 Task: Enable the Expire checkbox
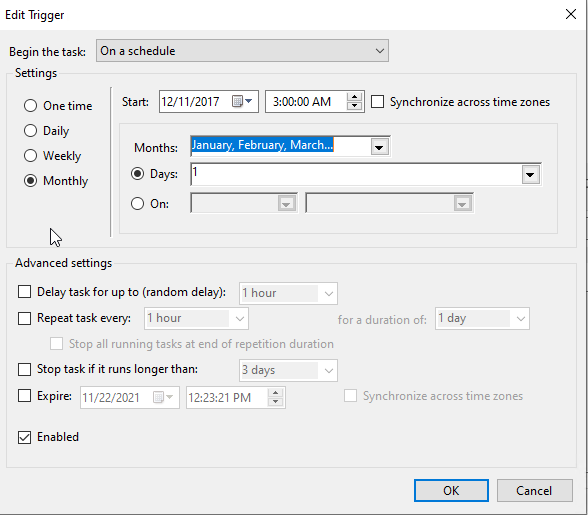(x=25, y=395)
